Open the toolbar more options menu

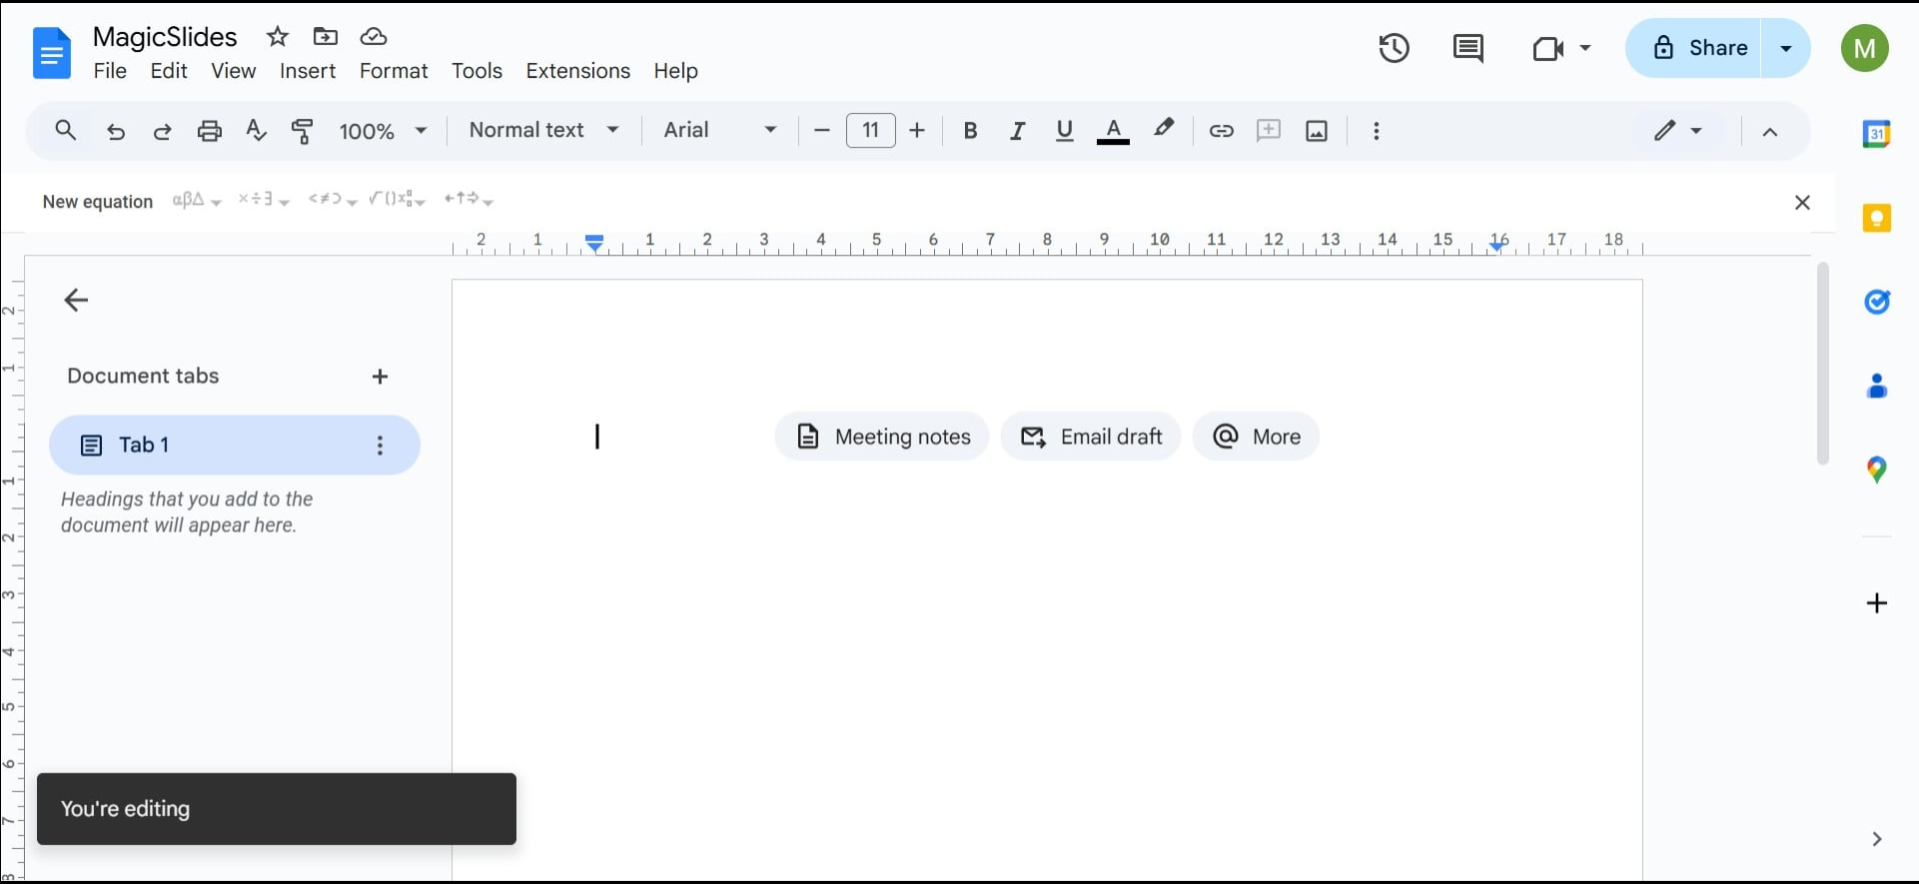[1377, 131]
